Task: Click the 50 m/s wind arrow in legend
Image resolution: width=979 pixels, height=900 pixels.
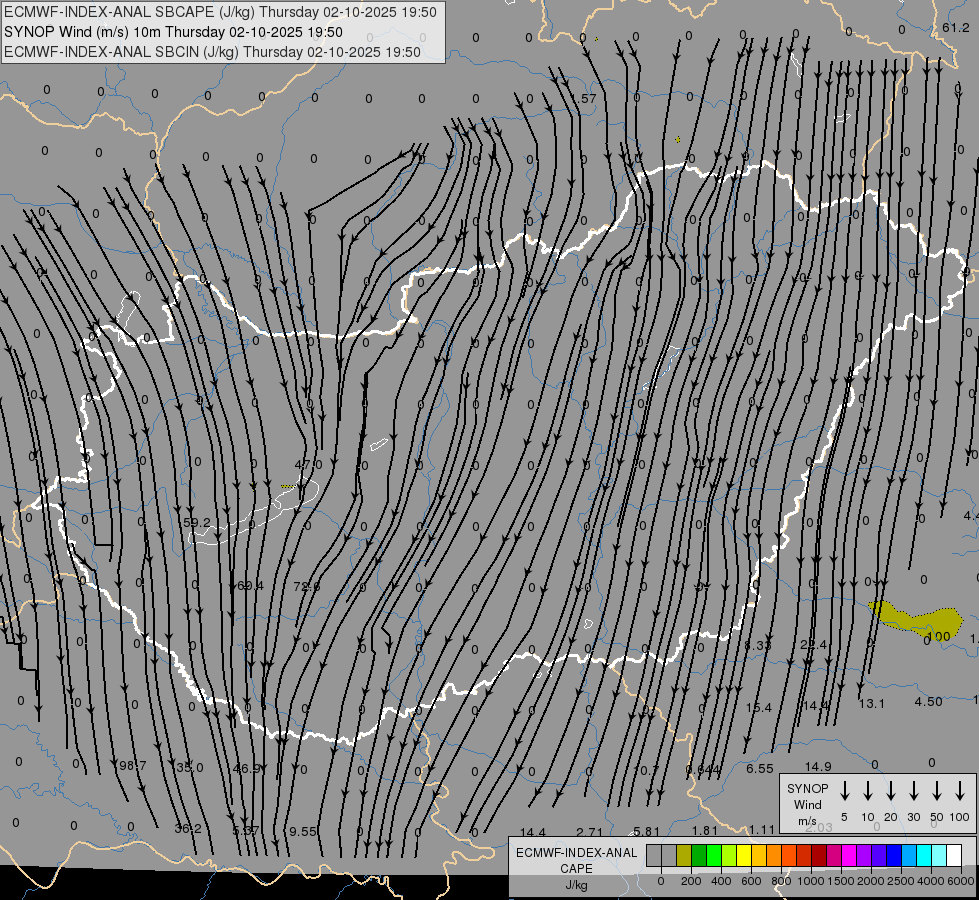Action: click(x=937, y=791)
